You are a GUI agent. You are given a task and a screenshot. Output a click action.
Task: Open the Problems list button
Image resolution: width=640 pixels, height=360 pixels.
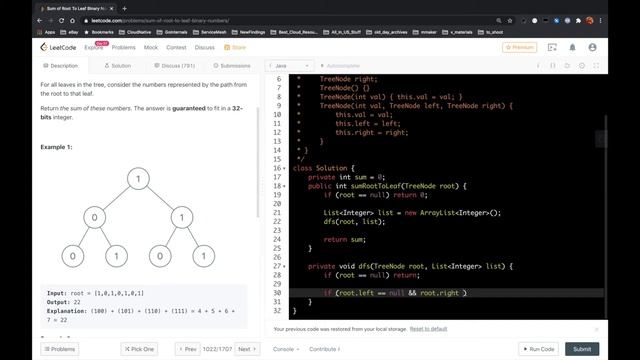click(60, 349)
